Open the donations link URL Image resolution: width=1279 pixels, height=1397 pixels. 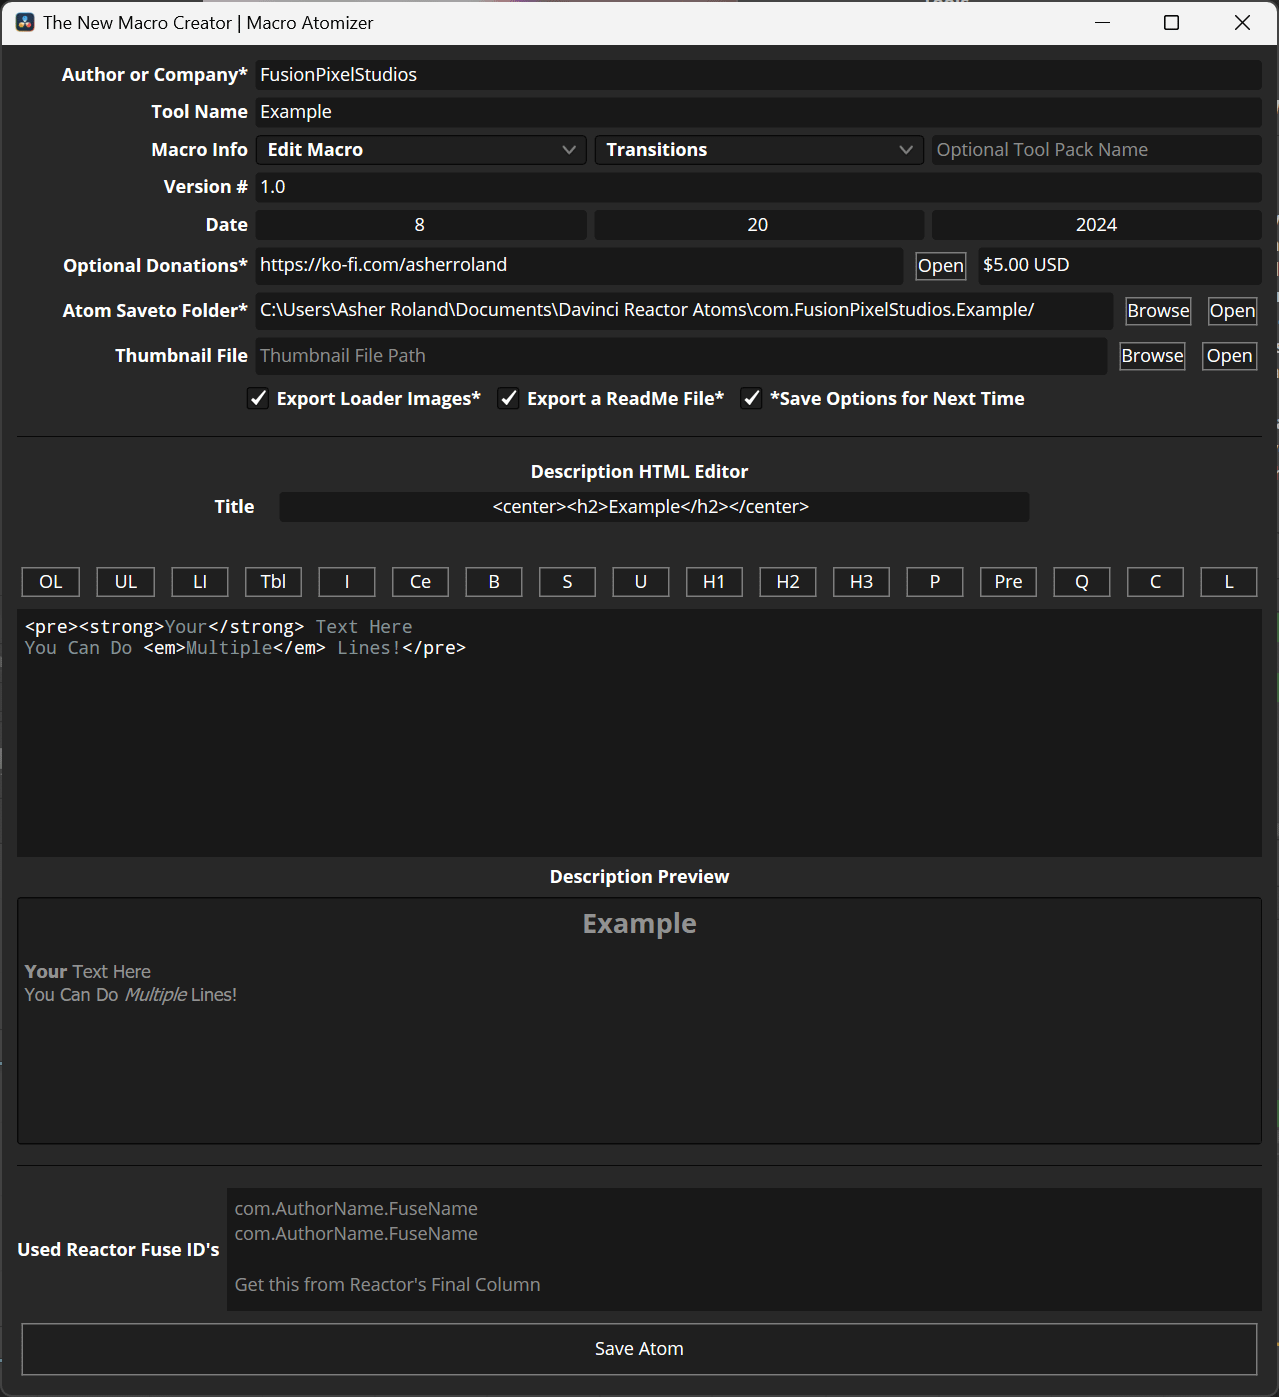pos(940,266)
